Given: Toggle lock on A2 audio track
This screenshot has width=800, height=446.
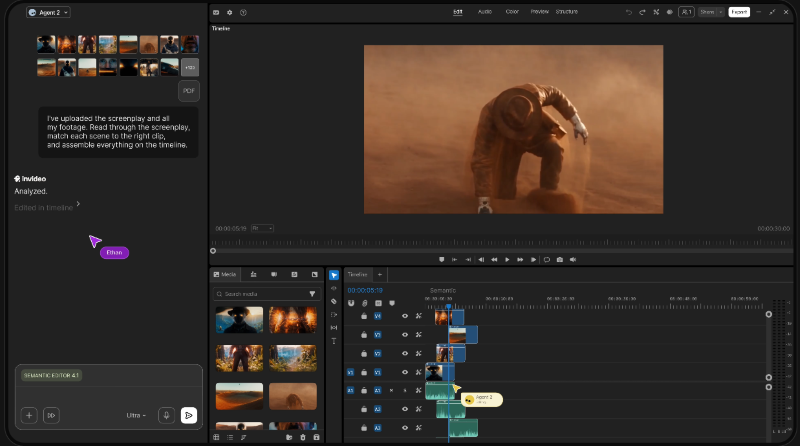Looking at the screenshot, I should (364, 409).
